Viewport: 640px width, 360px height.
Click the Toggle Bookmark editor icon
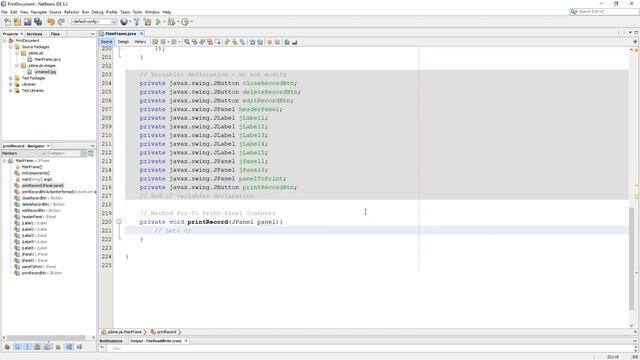click(x=242, y=42)
